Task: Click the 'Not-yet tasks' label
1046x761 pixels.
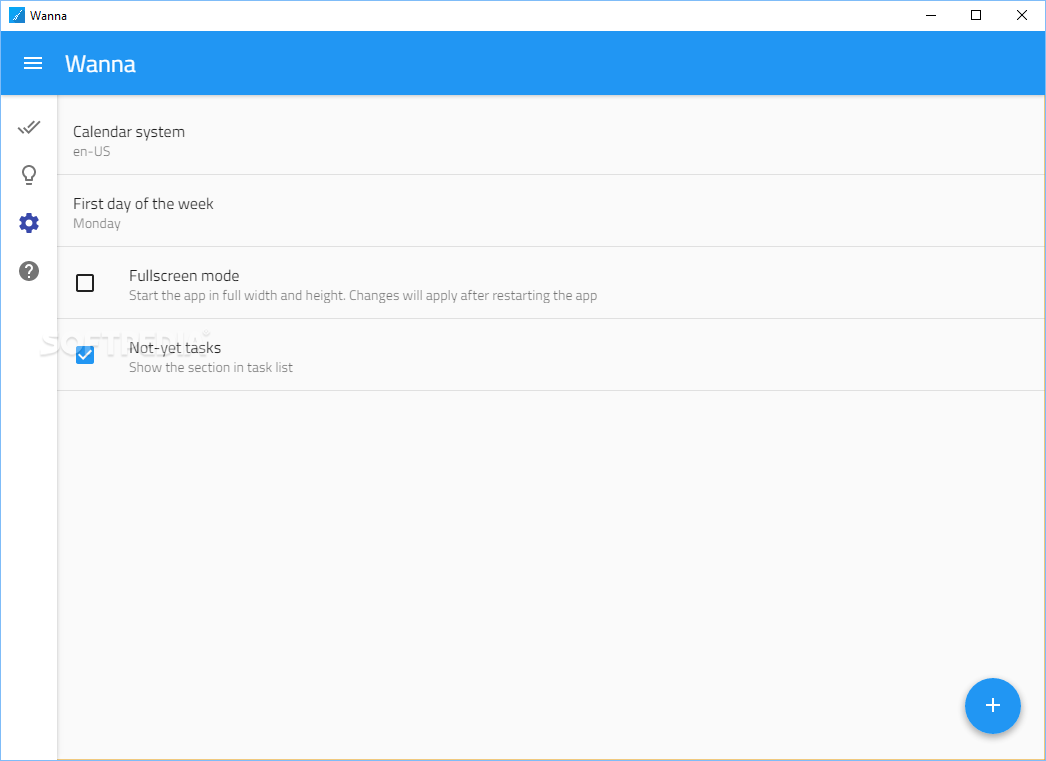Action: coord(175,347)
